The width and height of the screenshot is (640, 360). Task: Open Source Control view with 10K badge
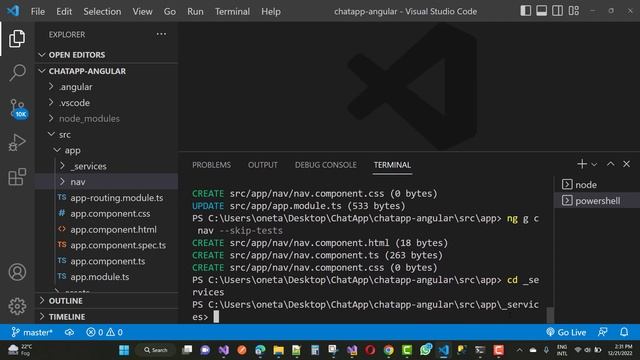(x=18, y=108)
